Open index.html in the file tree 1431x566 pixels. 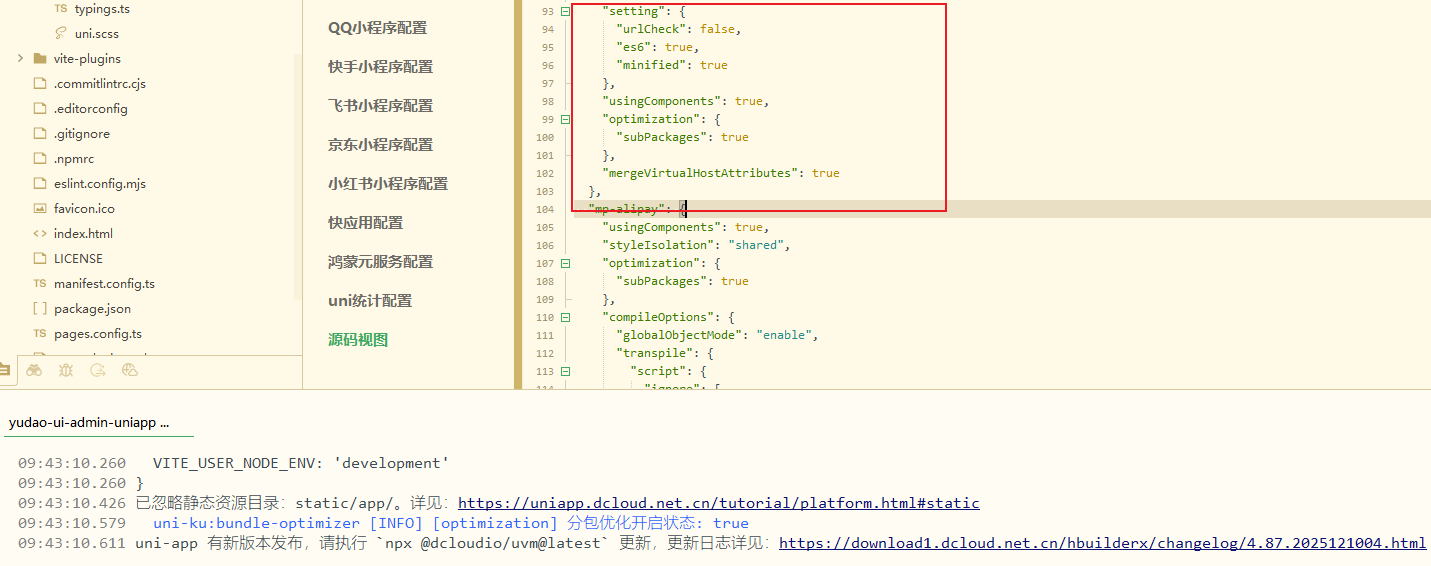(x=83, y=234)
